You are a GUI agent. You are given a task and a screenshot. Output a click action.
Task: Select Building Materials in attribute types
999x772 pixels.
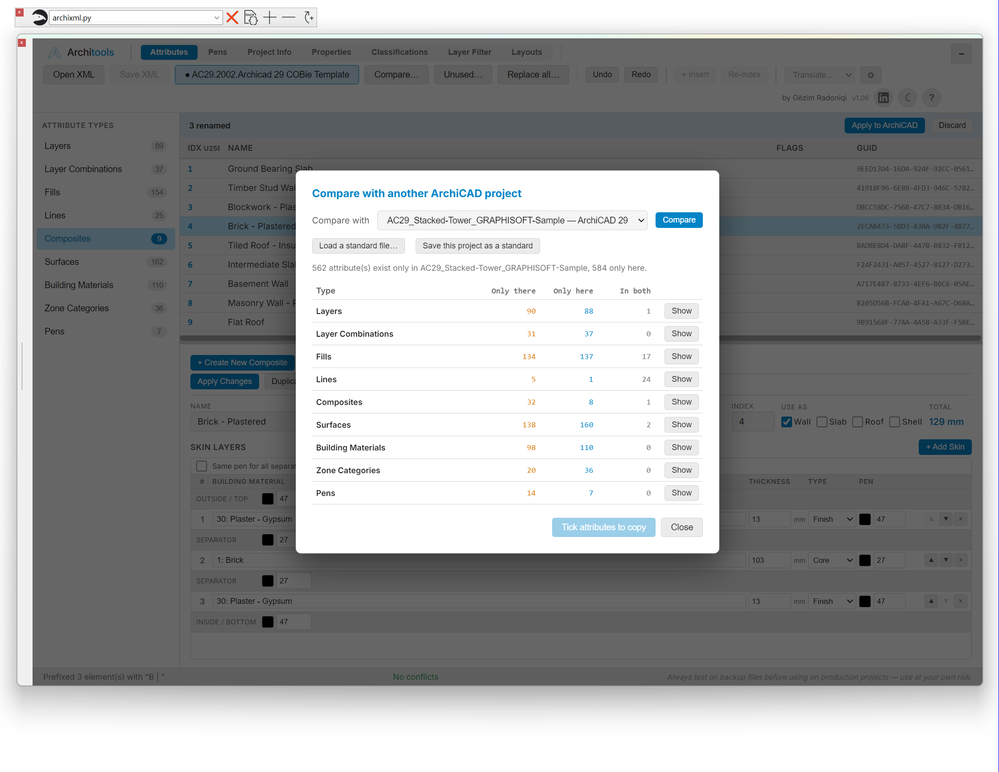pos(105,285)
